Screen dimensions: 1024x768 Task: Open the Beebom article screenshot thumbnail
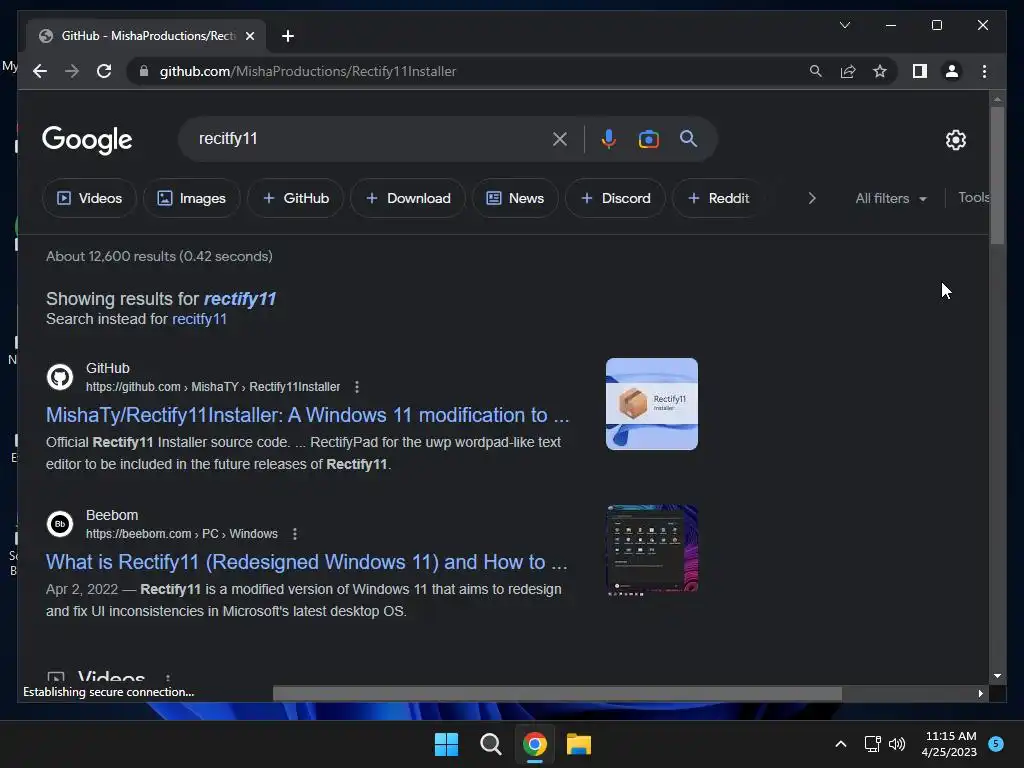click(x=652, y=550)
